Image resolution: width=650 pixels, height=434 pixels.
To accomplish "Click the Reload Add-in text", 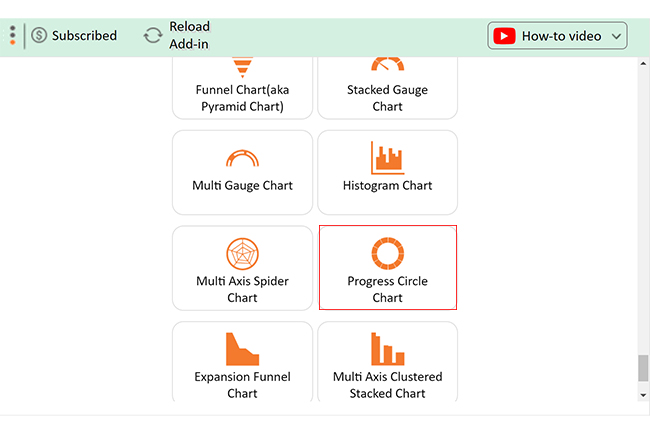I will (189, 35).
